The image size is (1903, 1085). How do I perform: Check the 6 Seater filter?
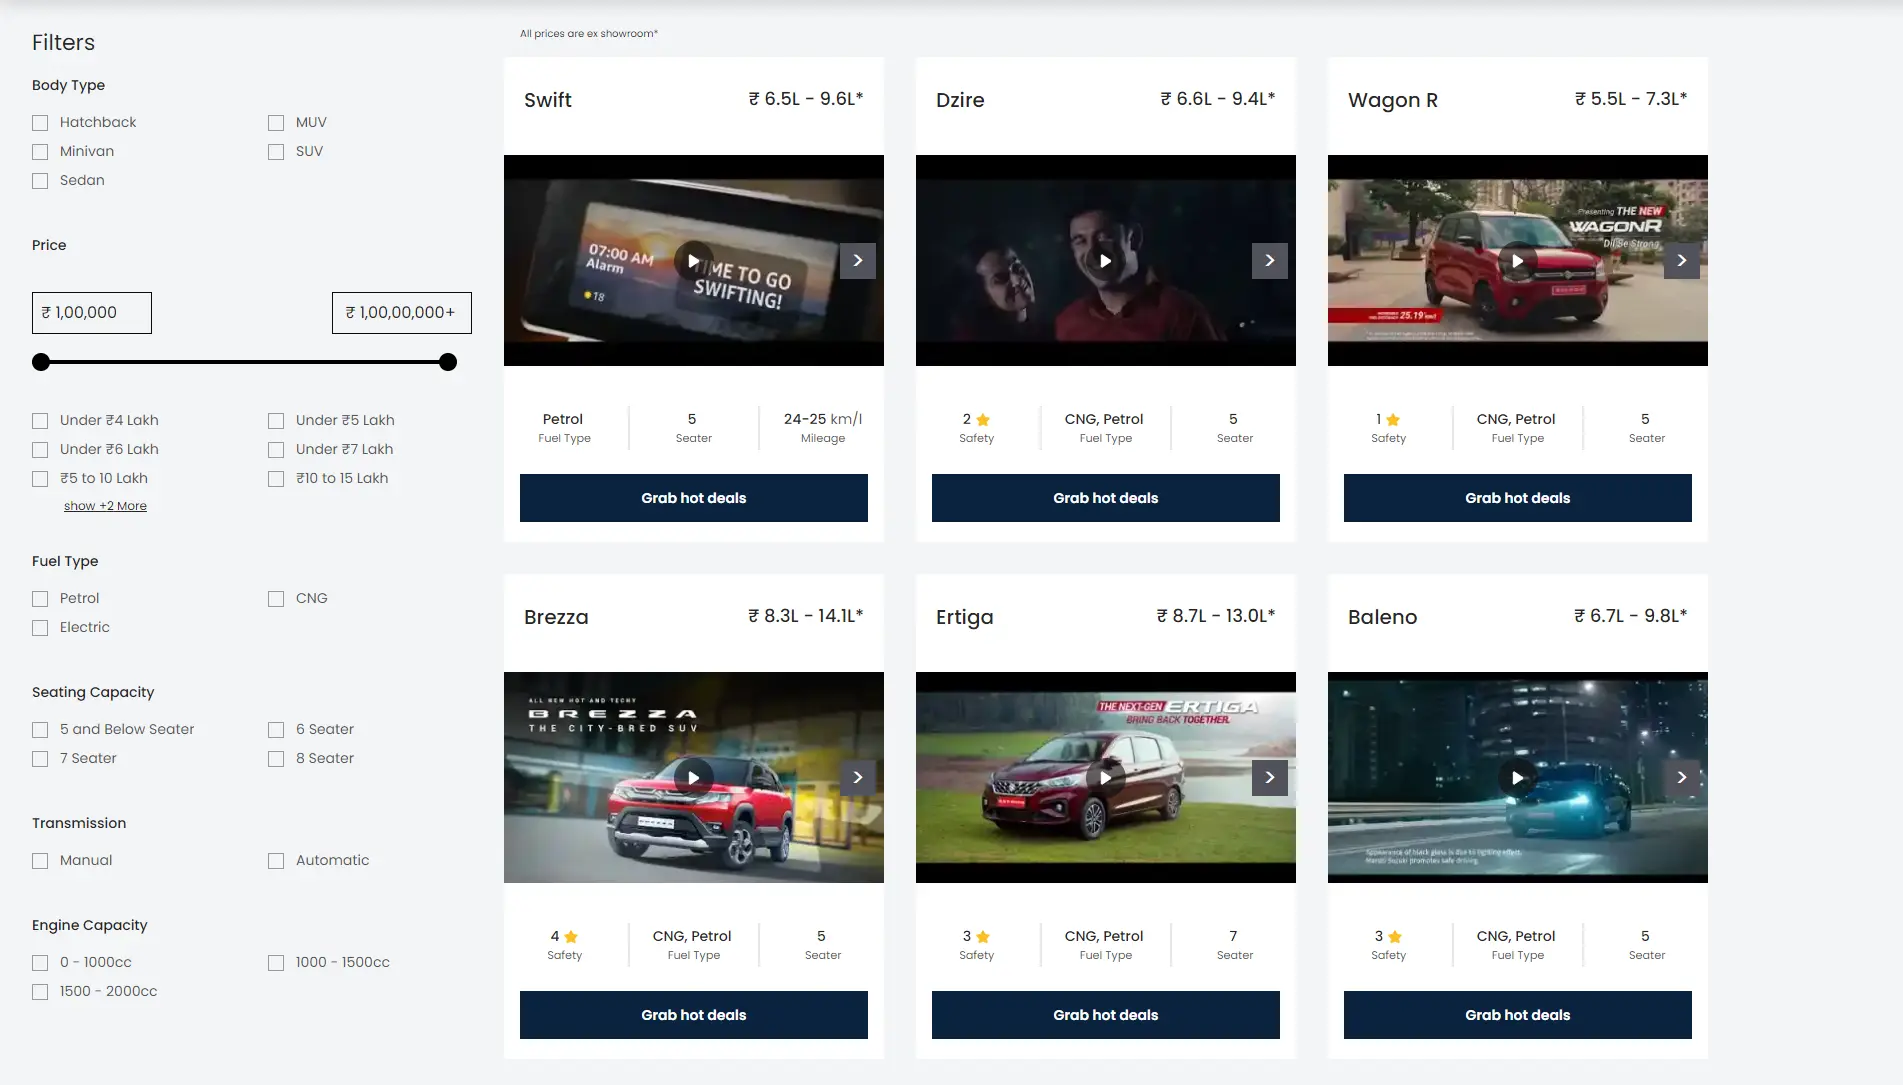276,730
